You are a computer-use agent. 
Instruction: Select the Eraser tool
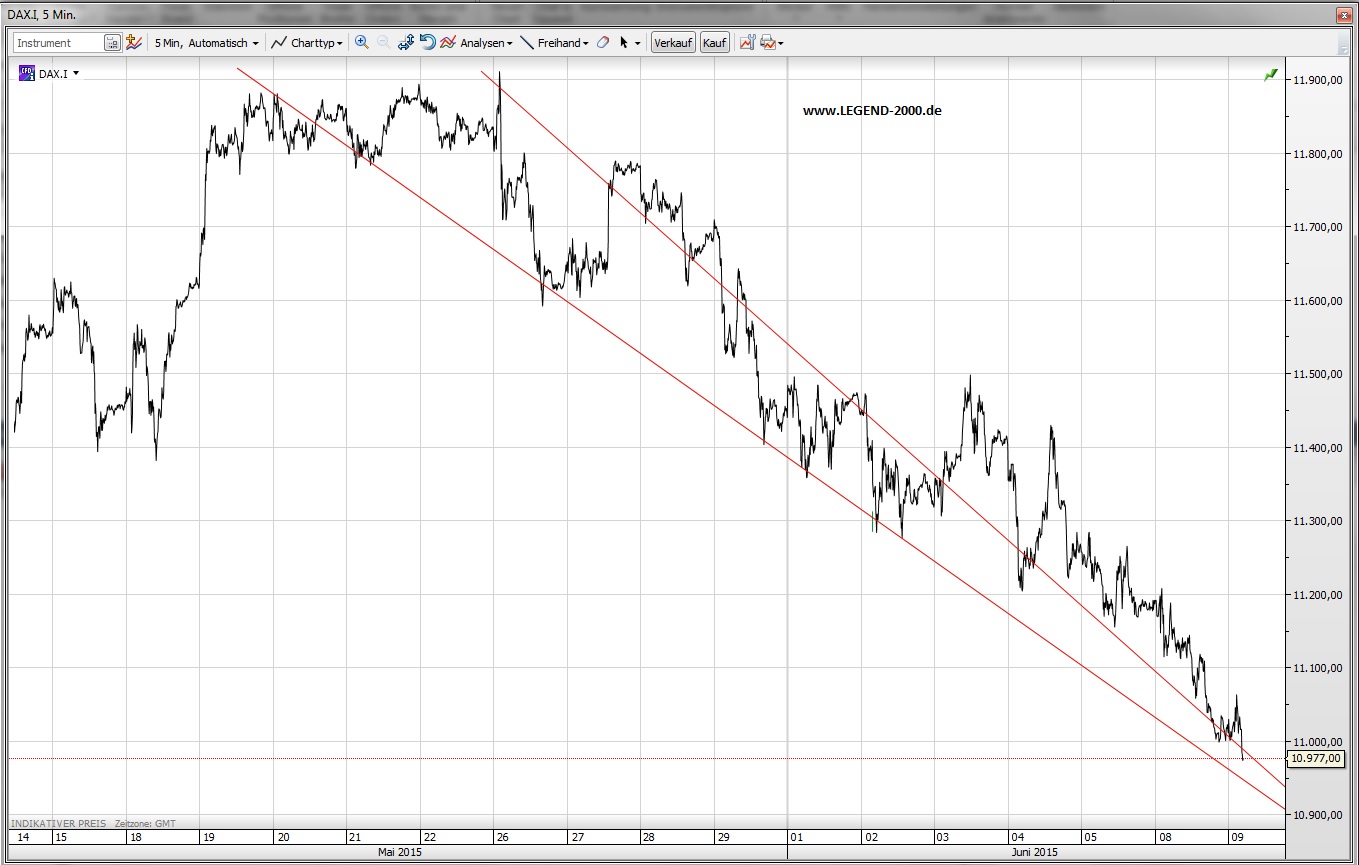pos(603,43)
